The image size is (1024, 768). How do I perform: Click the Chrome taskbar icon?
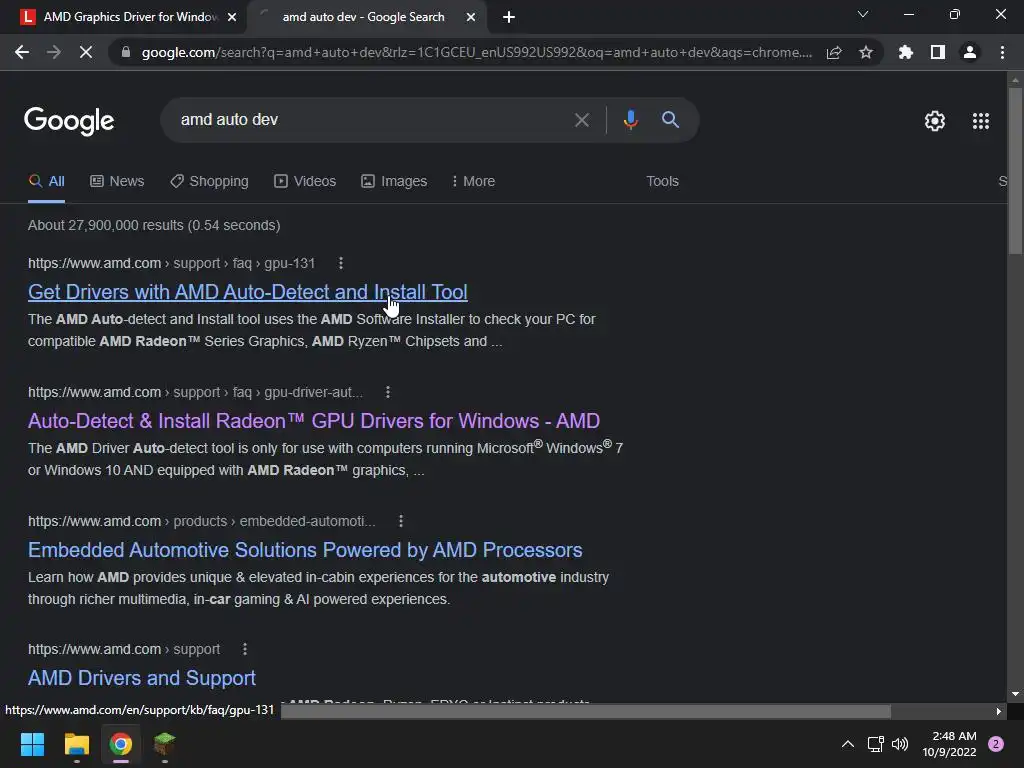121,744
